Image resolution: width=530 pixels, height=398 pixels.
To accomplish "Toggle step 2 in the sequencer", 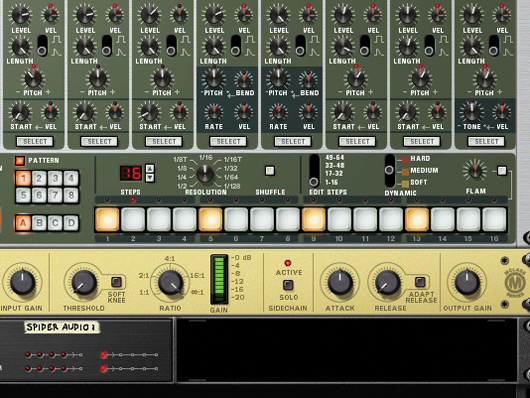I will [x=133, y=219].
